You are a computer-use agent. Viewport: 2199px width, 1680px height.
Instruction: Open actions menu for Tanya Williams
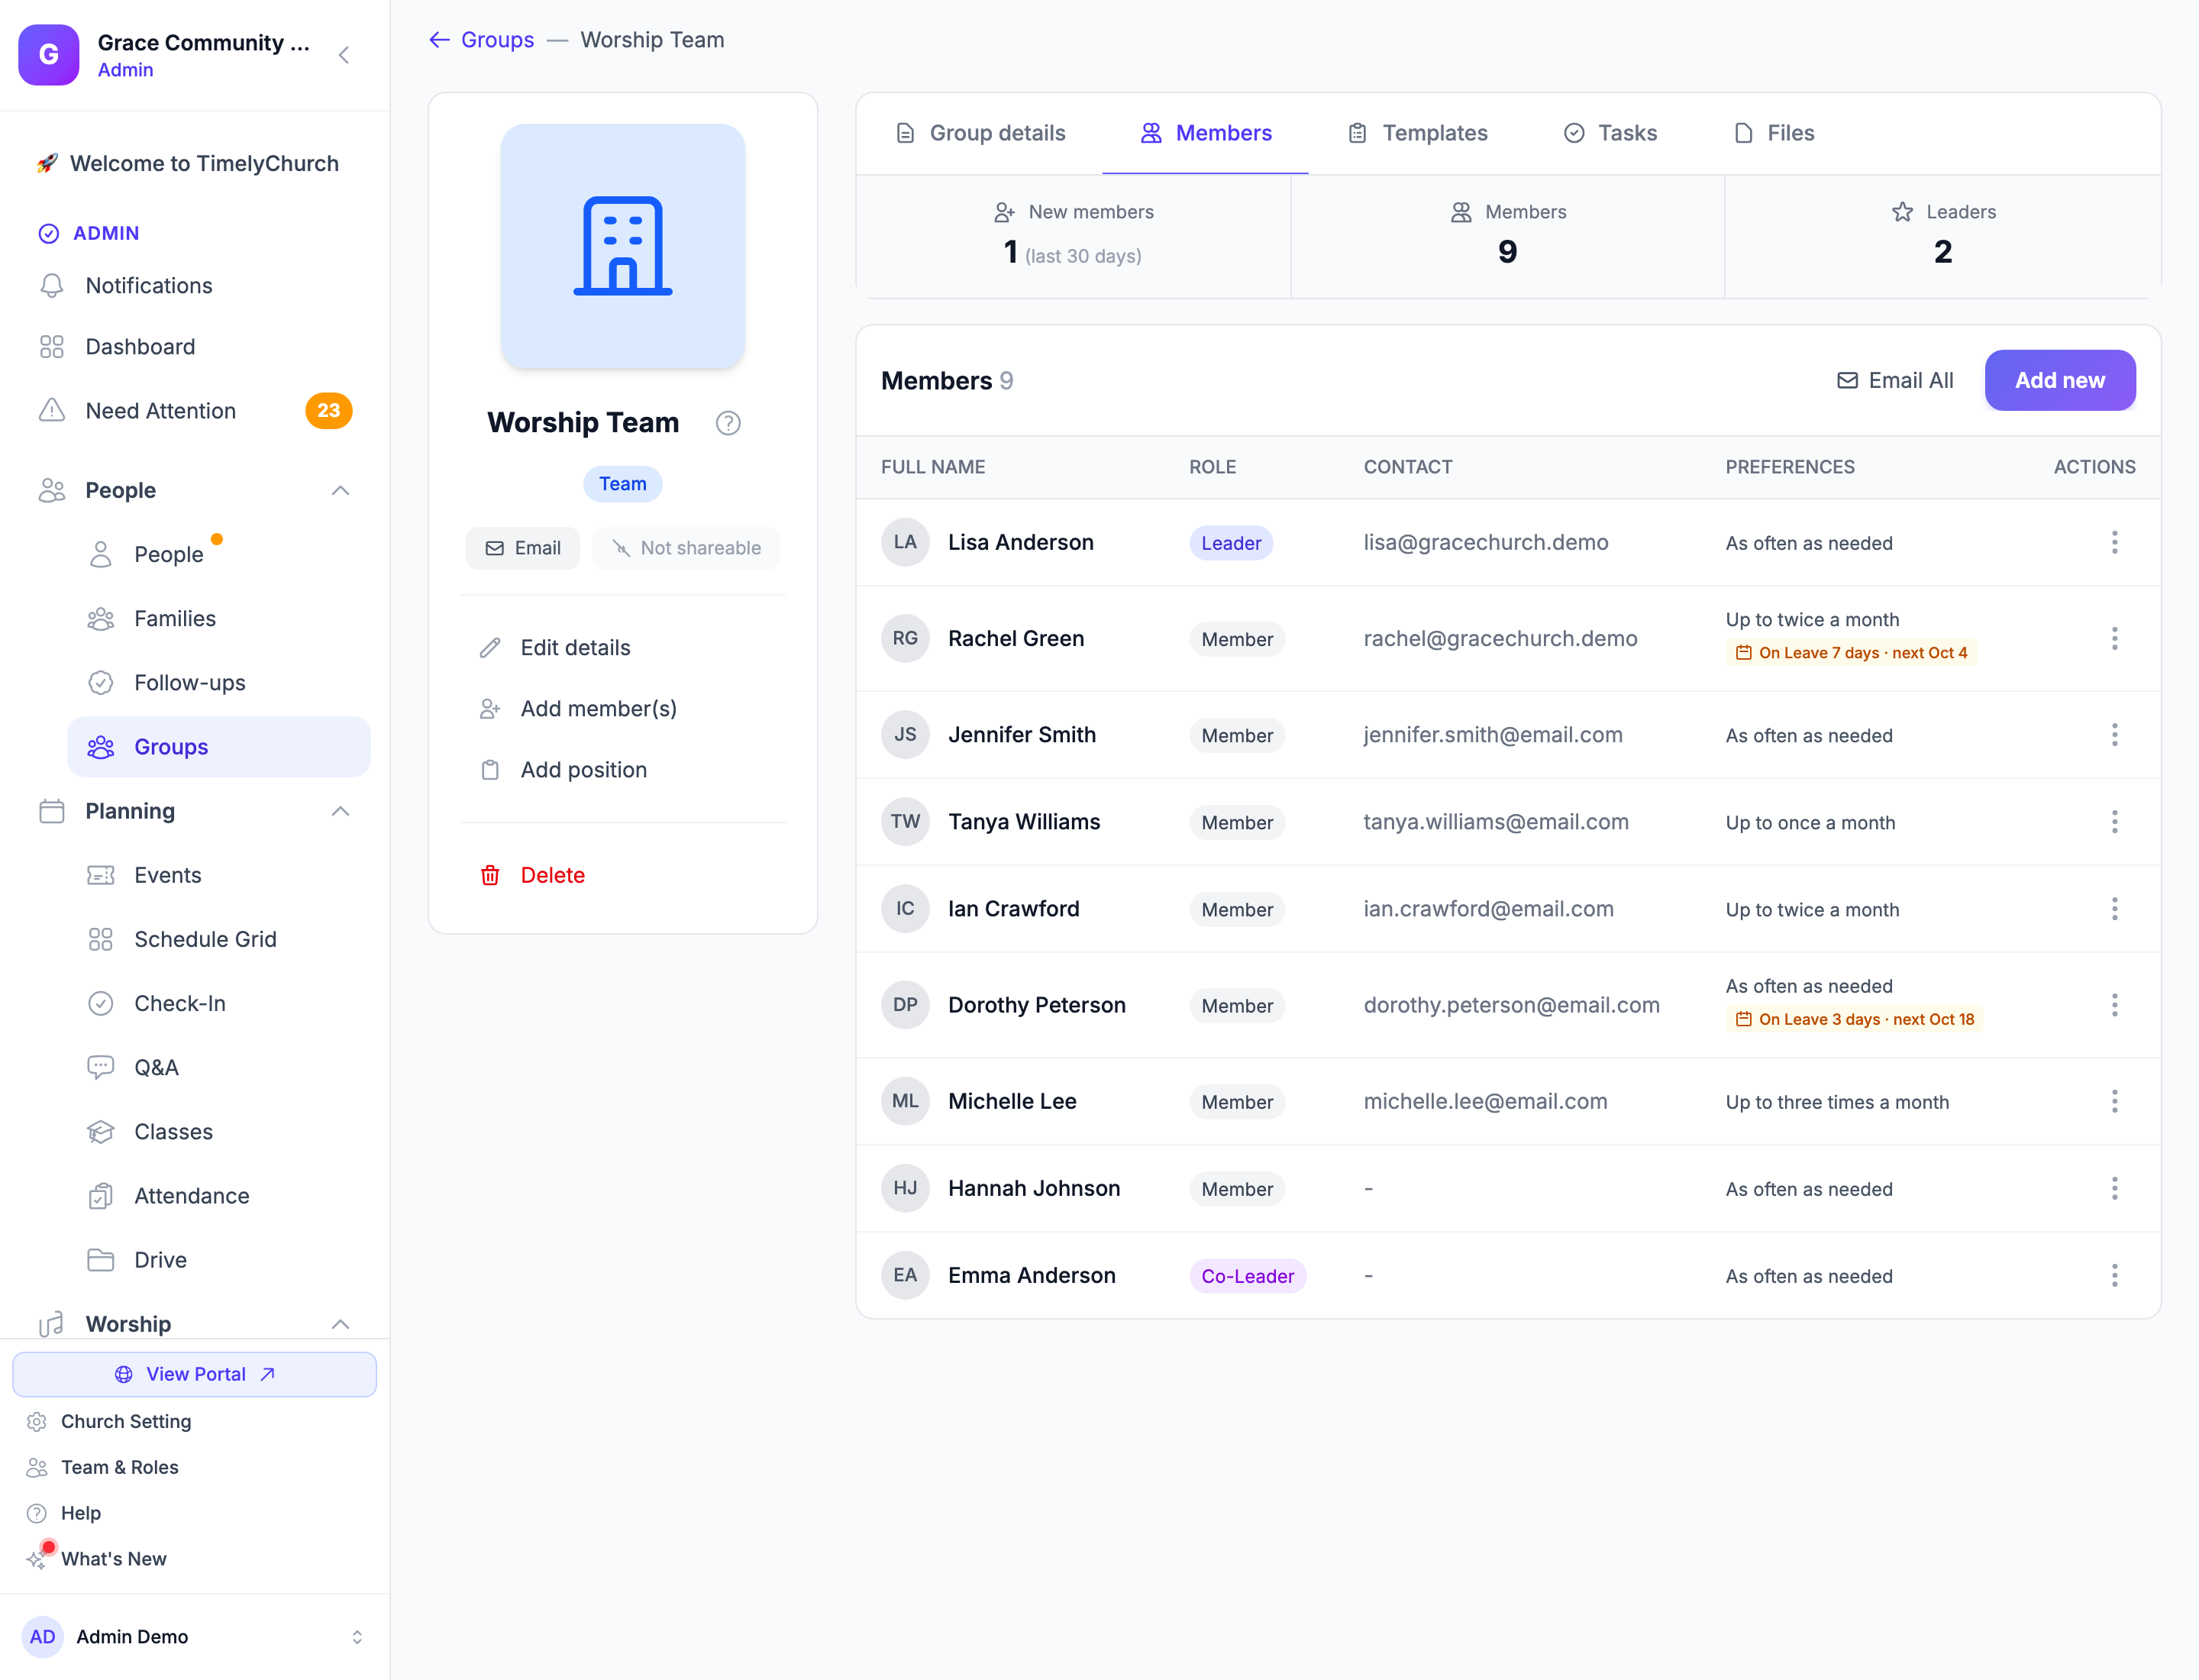point(2114,822)
